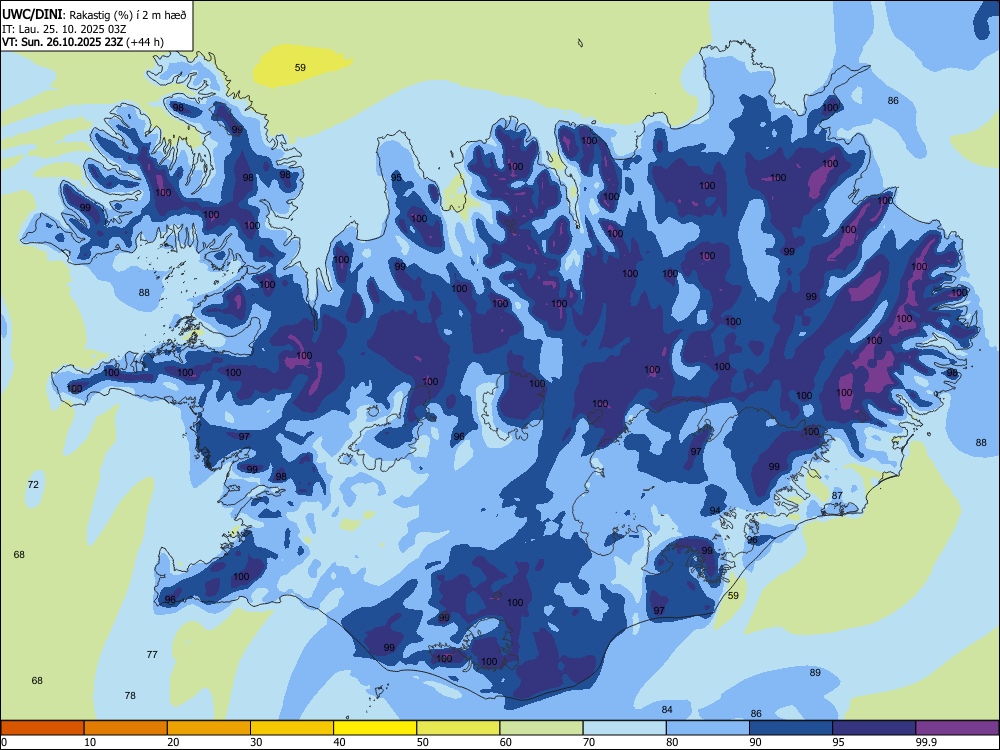Click the 80–90 sky blue legend swatch
1000x750 pixels.
708,728
